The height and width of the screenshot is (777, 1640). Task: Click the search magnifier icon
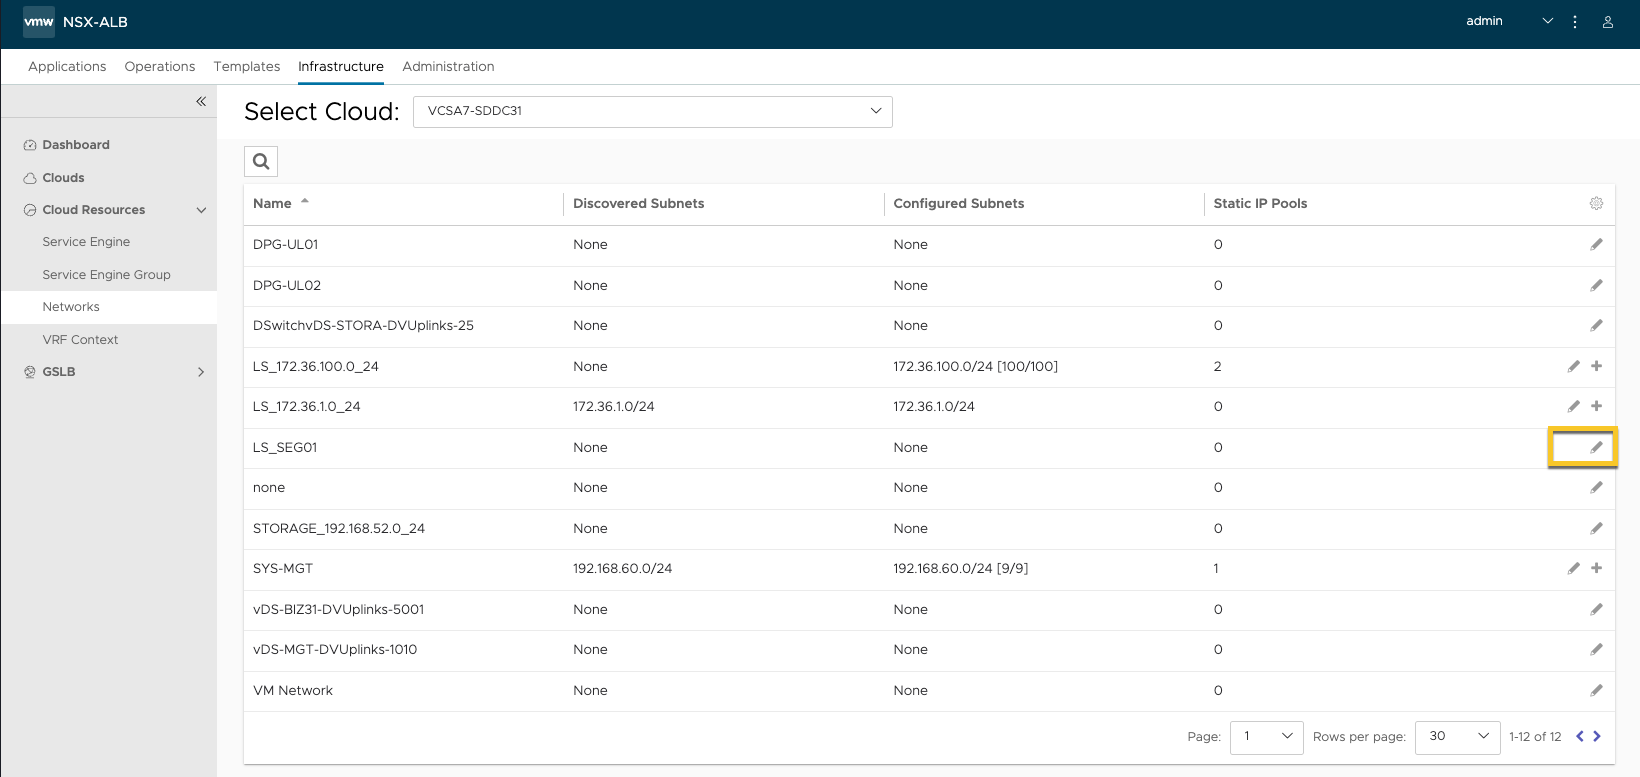click(261, 161)
